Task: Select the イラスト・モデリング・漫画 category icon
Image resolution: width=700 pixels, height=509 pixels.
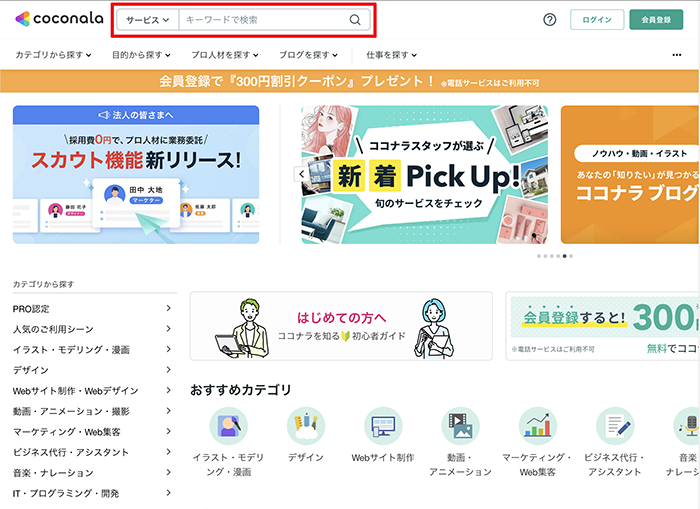Action: [229, 426]
